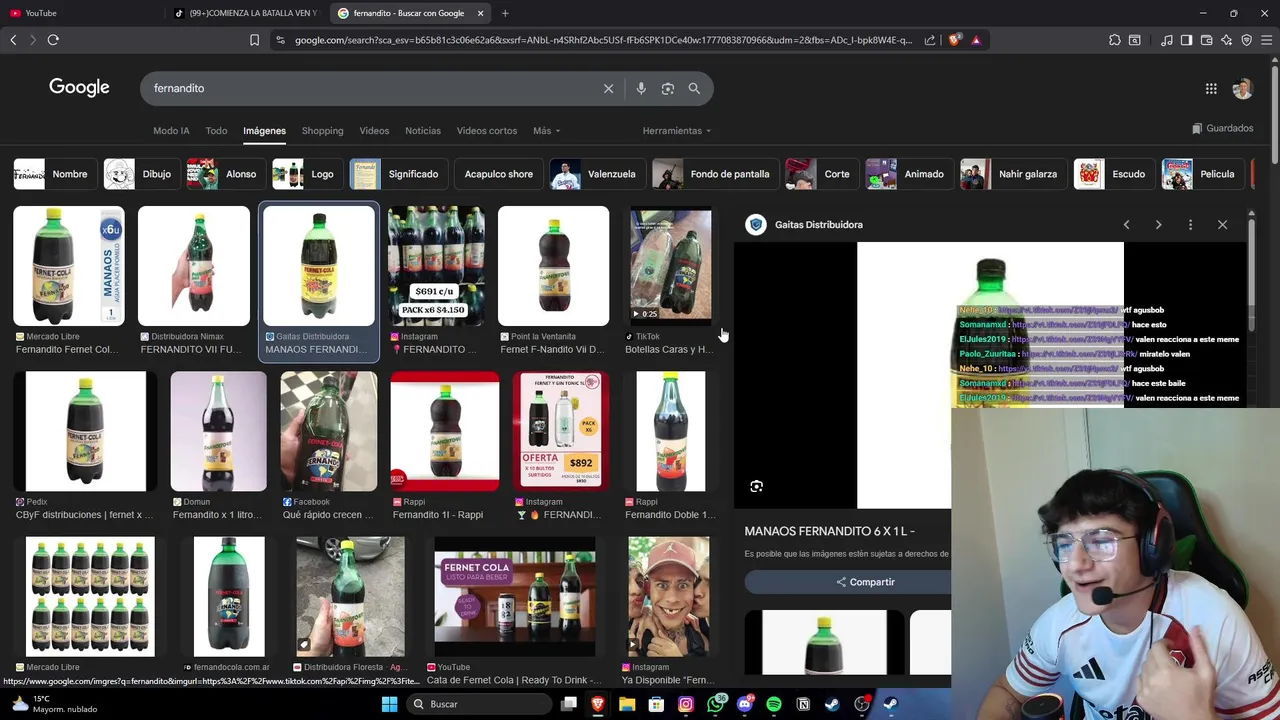Open Brave VPN shield icon
Viewport: 1280px width, 720px height.
(x=1246, y=40)
